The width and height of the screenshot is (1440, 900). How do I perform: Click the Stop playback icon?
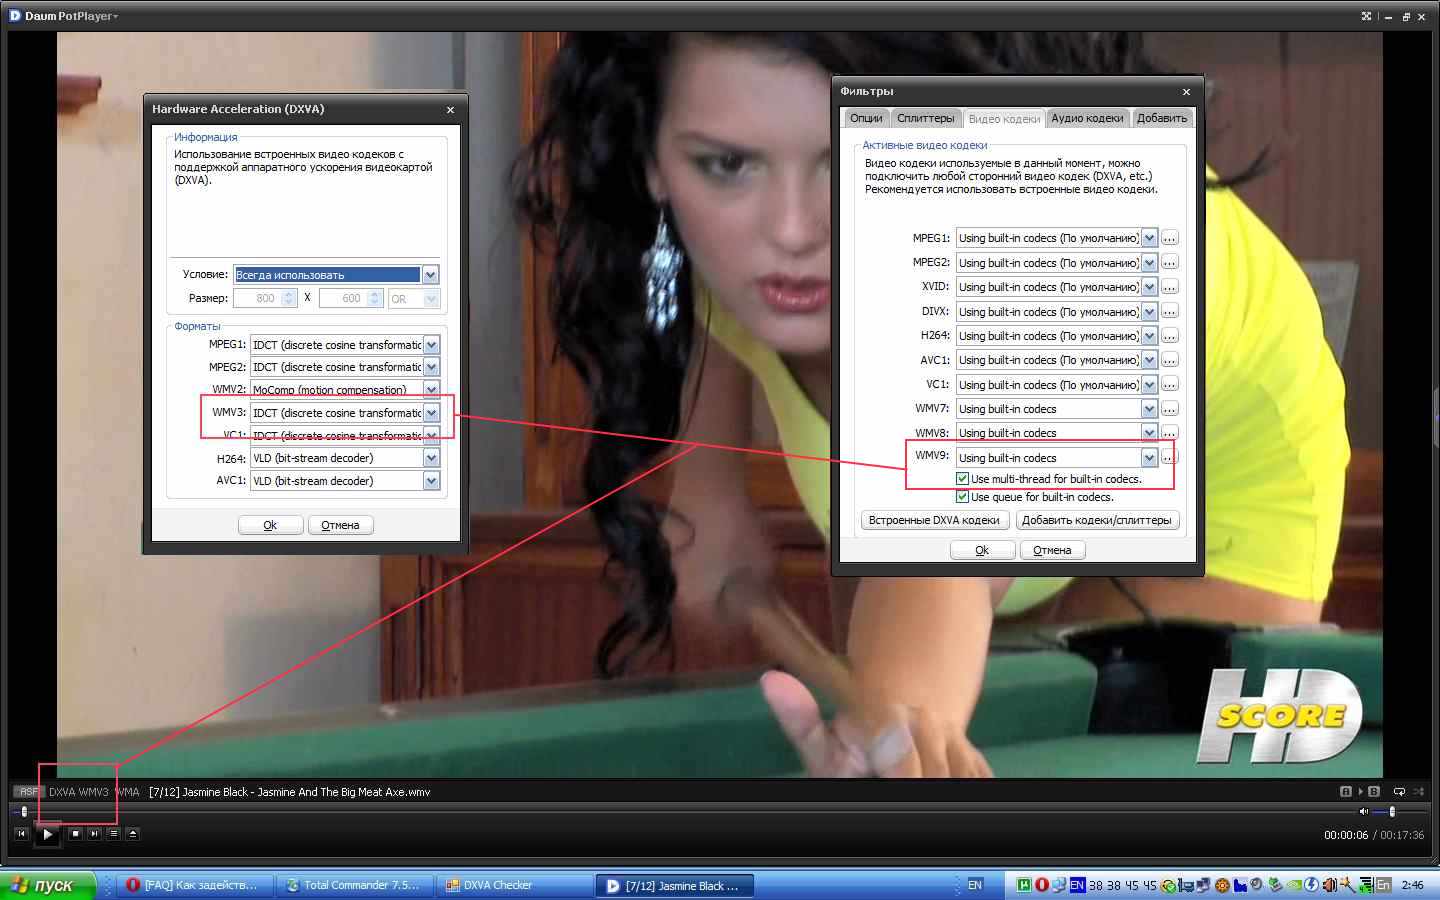75,833
